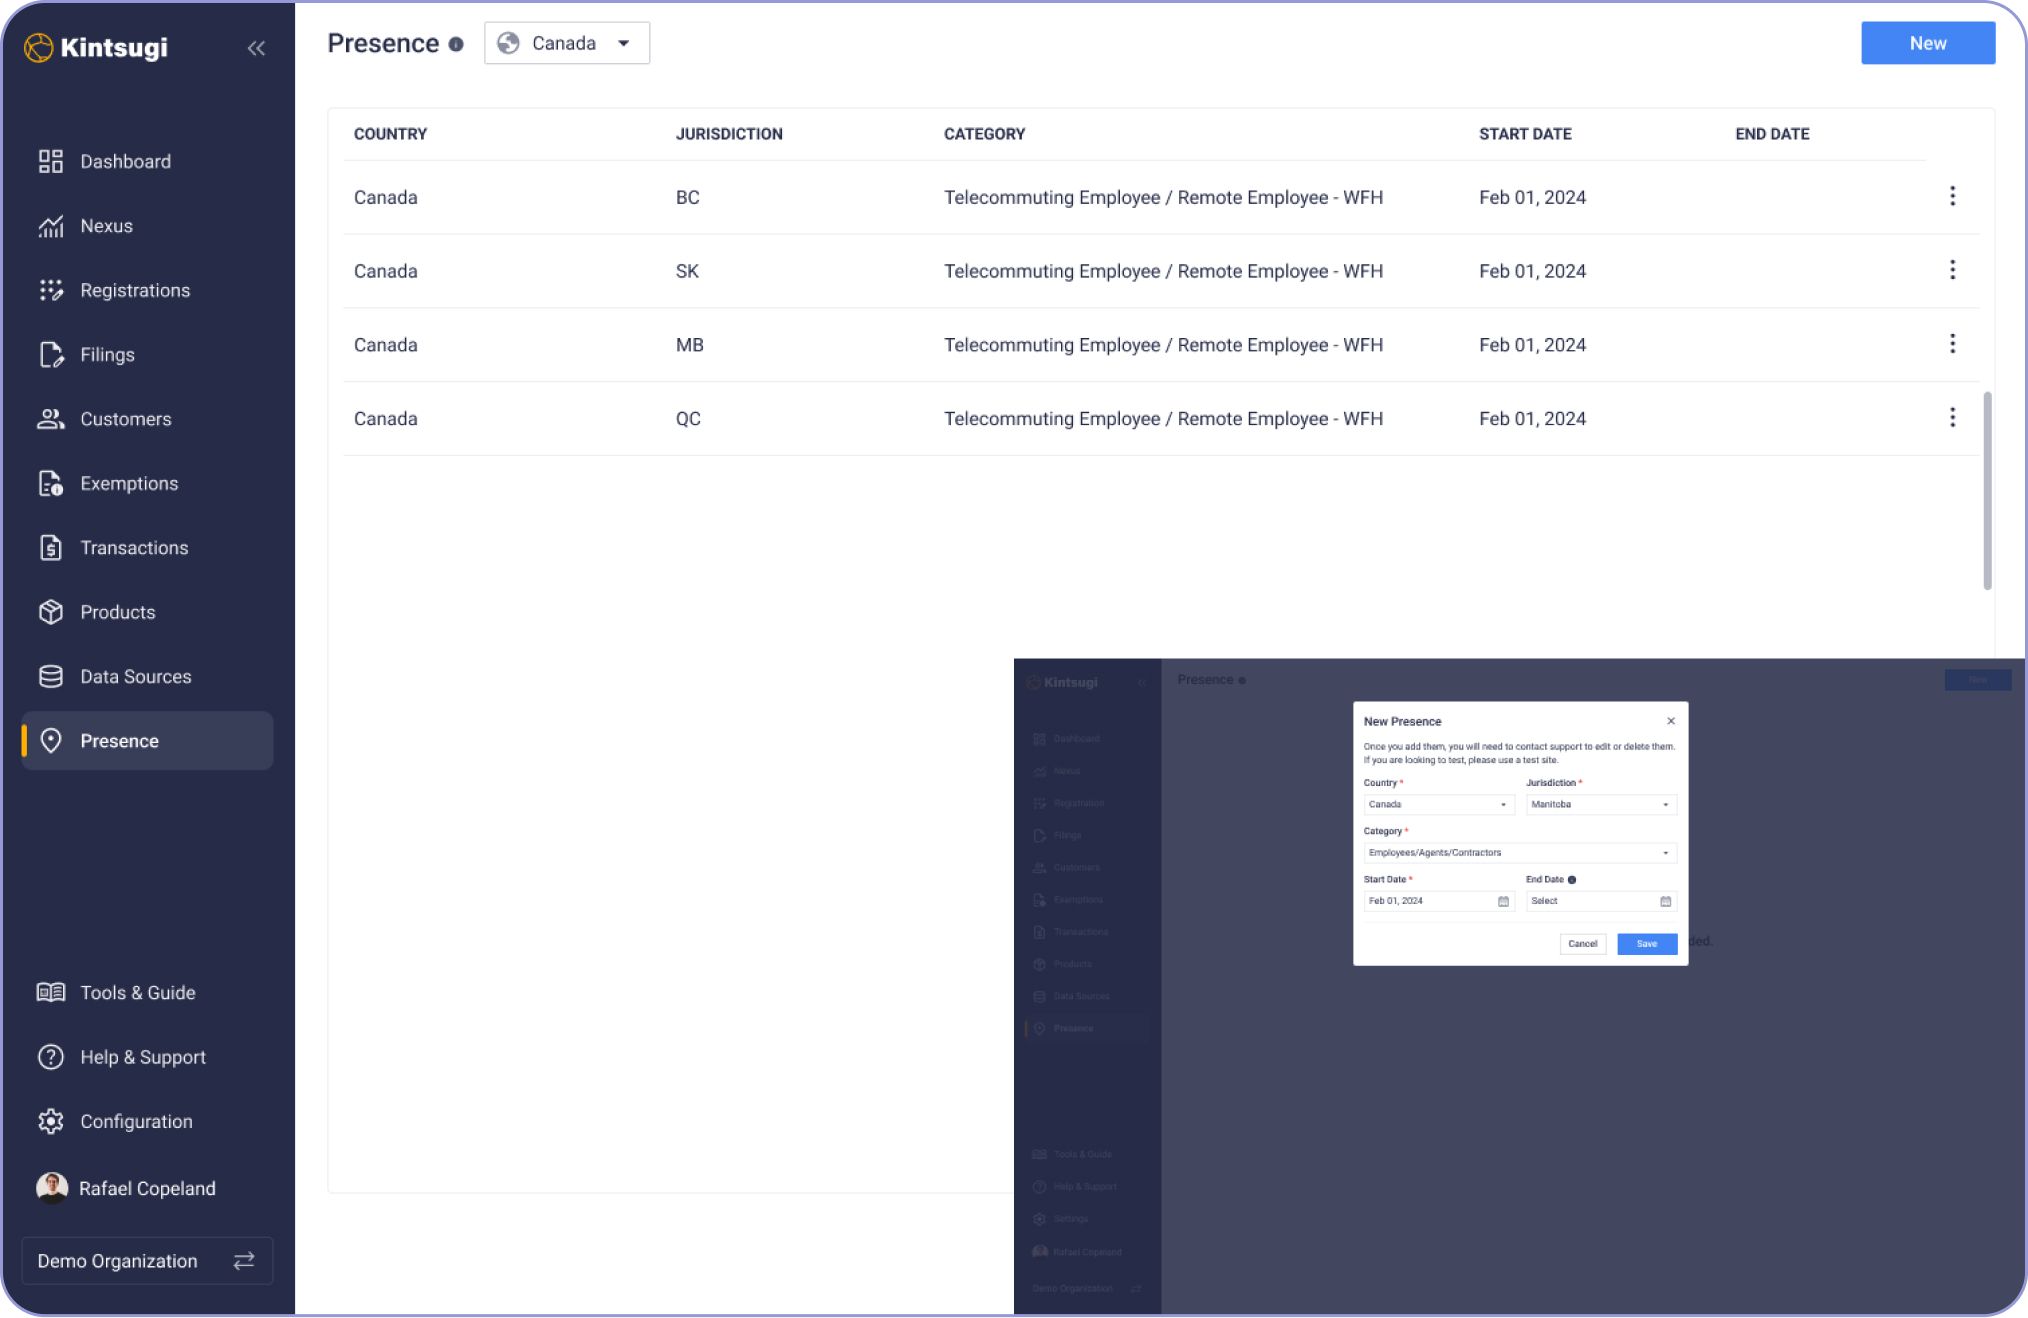Click the Exemptions icon in sidebar
2028x1318 pixels.
(50, 484)
